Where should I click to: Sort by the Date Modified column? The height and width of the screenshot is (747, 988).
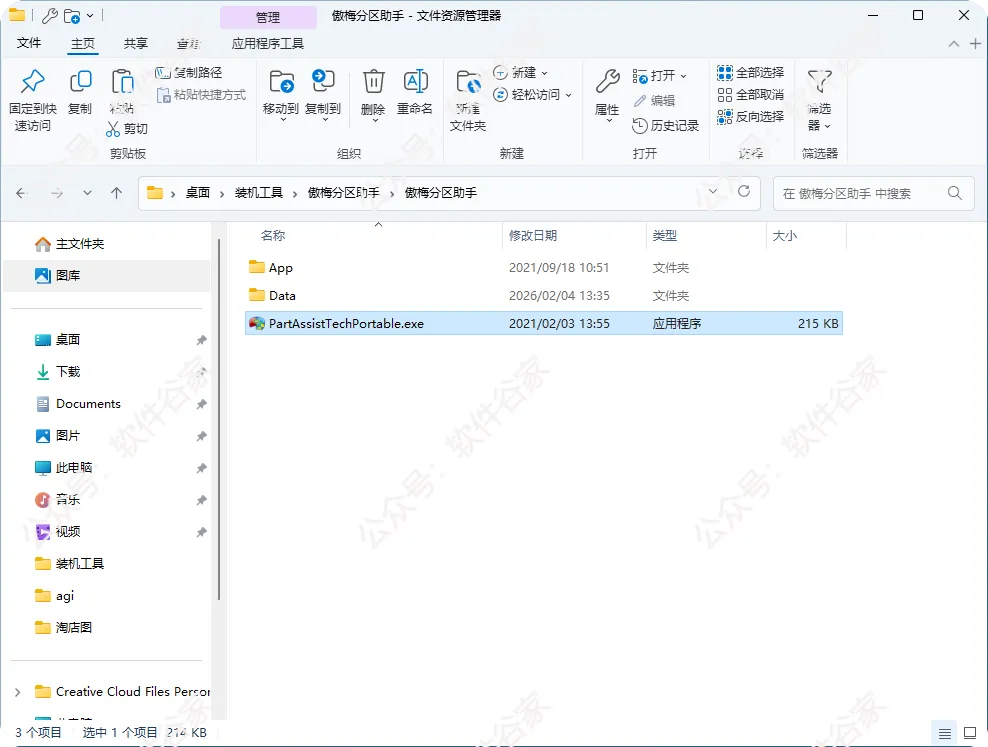pos(532,236)
